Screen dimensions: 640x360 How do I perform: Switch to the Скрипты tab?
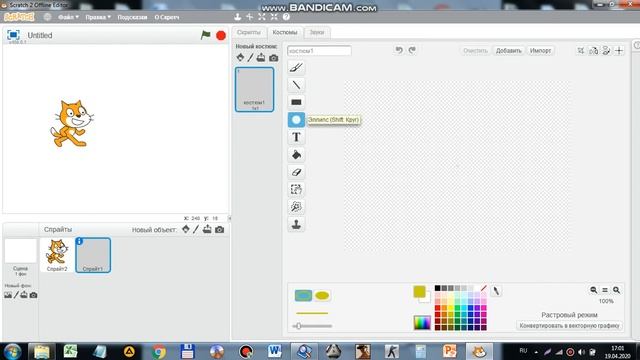coord(249,32)
